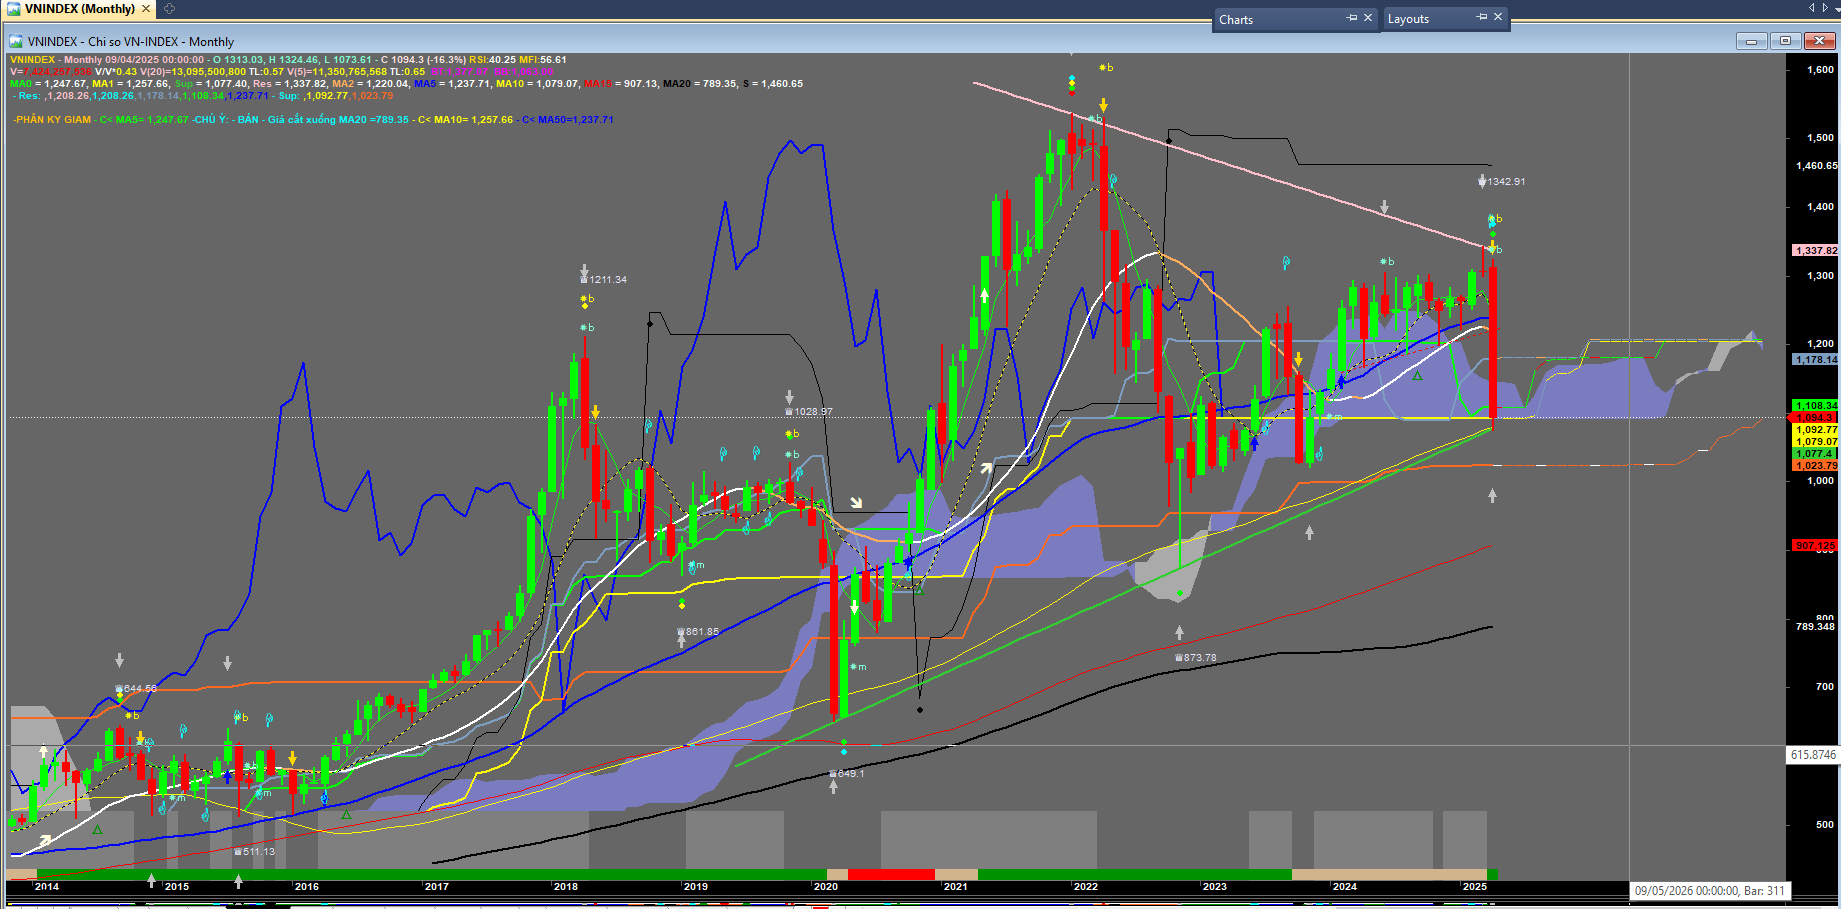1841x909 pixels.
Task: Click the 1,337.82 pink price axis label
Action: point(1816,251)
